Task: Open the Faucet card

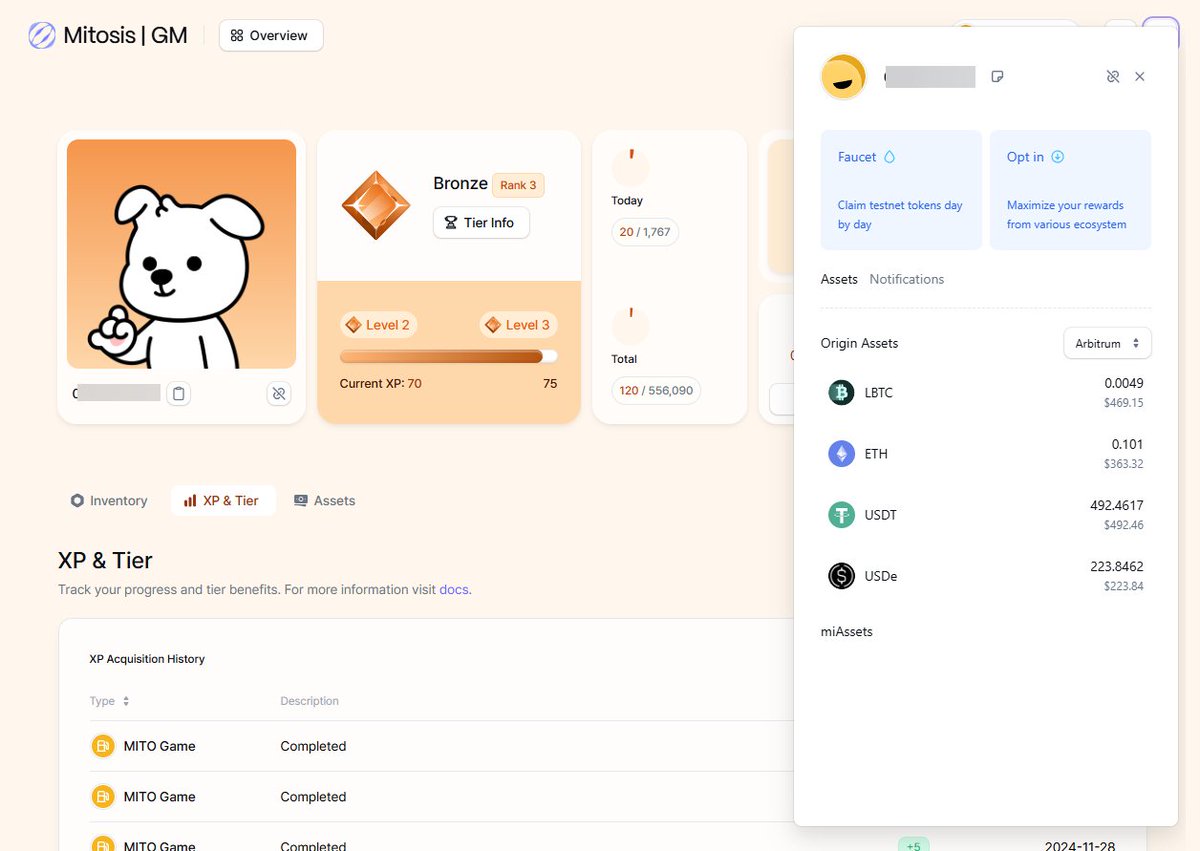Action: [901, 190]
